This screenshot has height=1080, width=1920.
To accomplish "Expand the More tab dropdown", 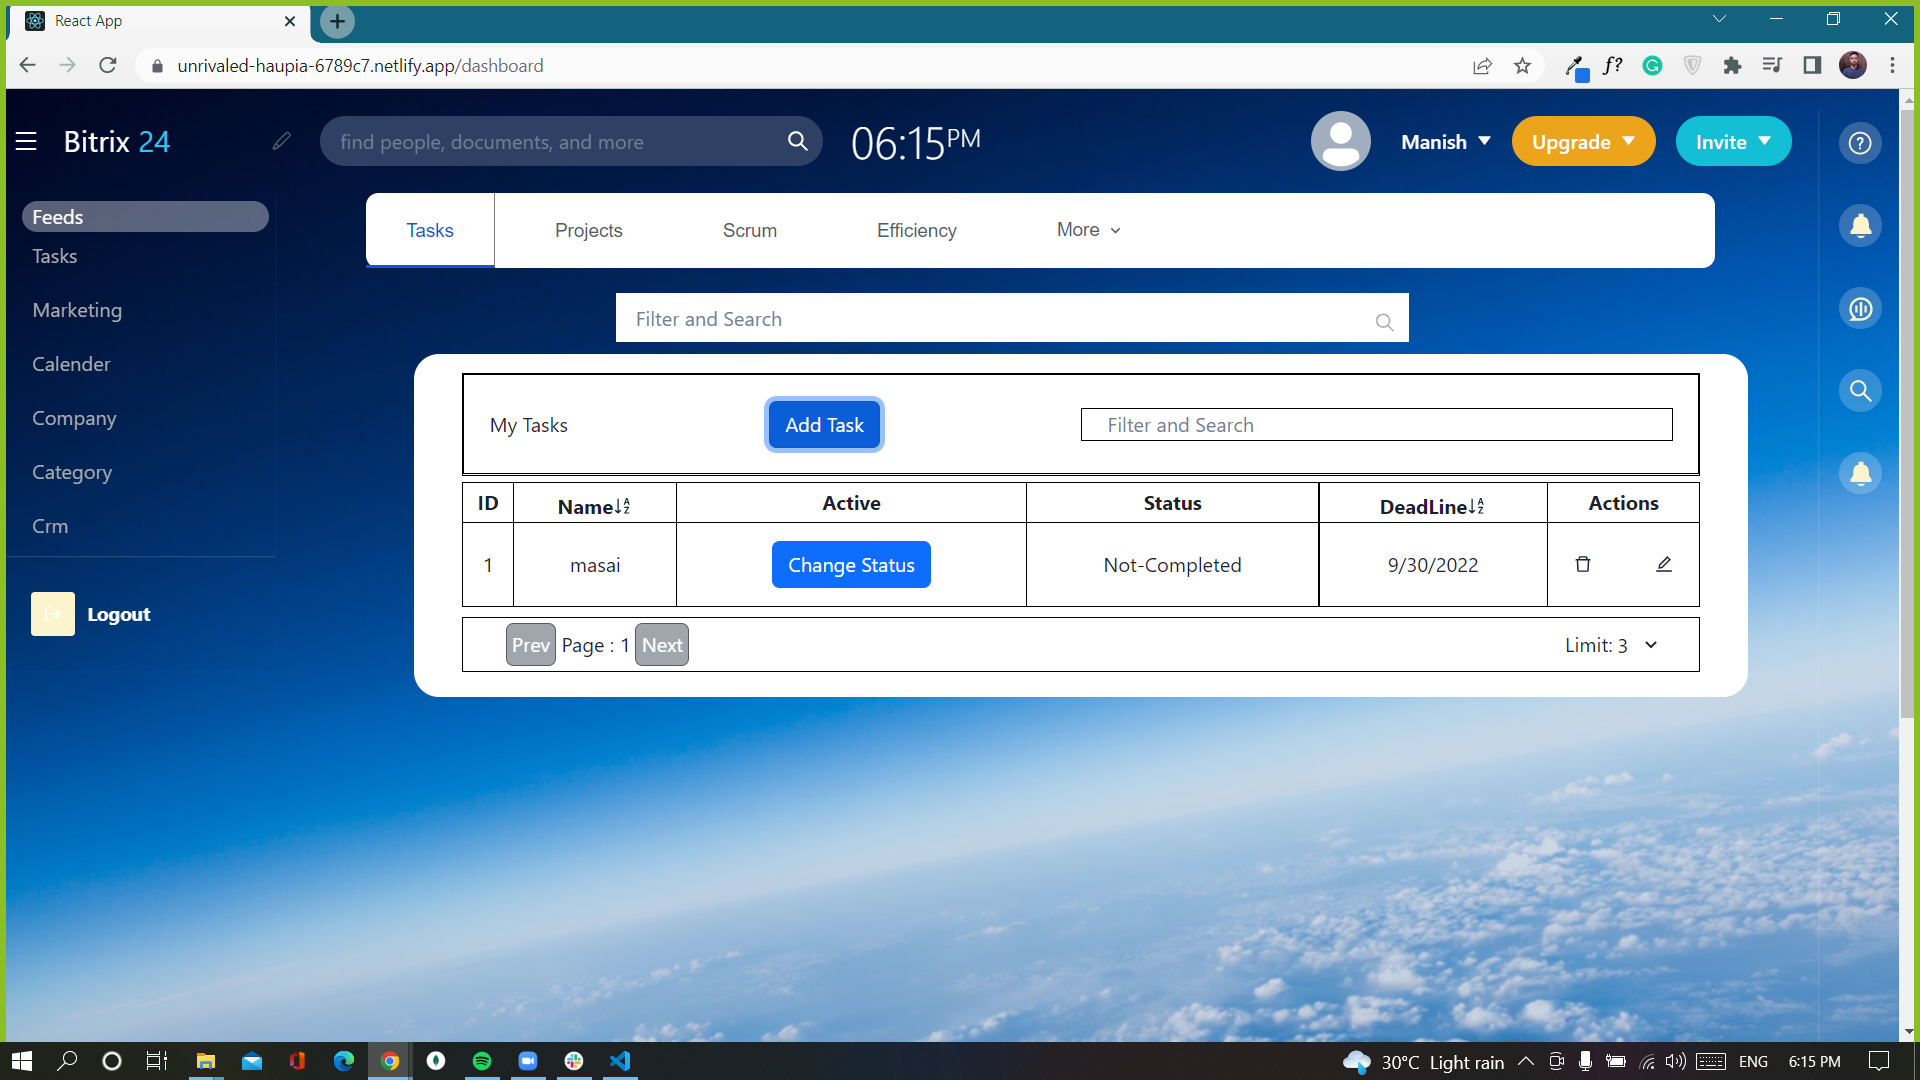I will (x=1088, y=230).
